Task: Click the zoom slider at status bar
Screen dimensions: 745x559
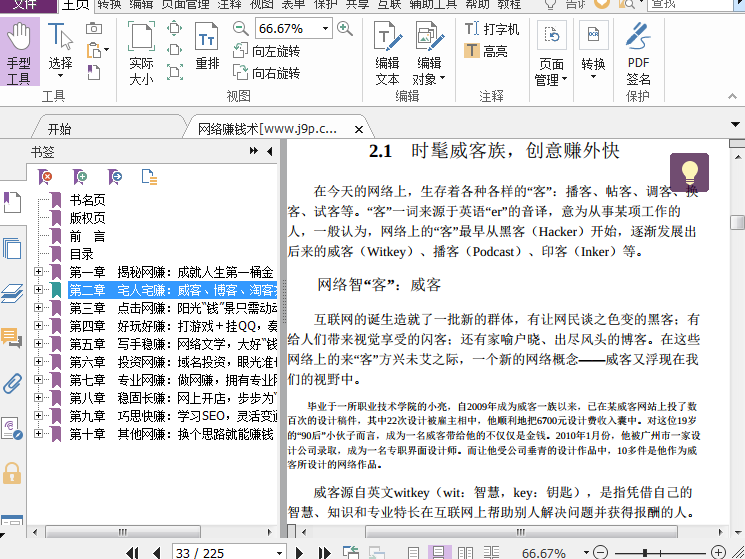Action: point(645,553)
